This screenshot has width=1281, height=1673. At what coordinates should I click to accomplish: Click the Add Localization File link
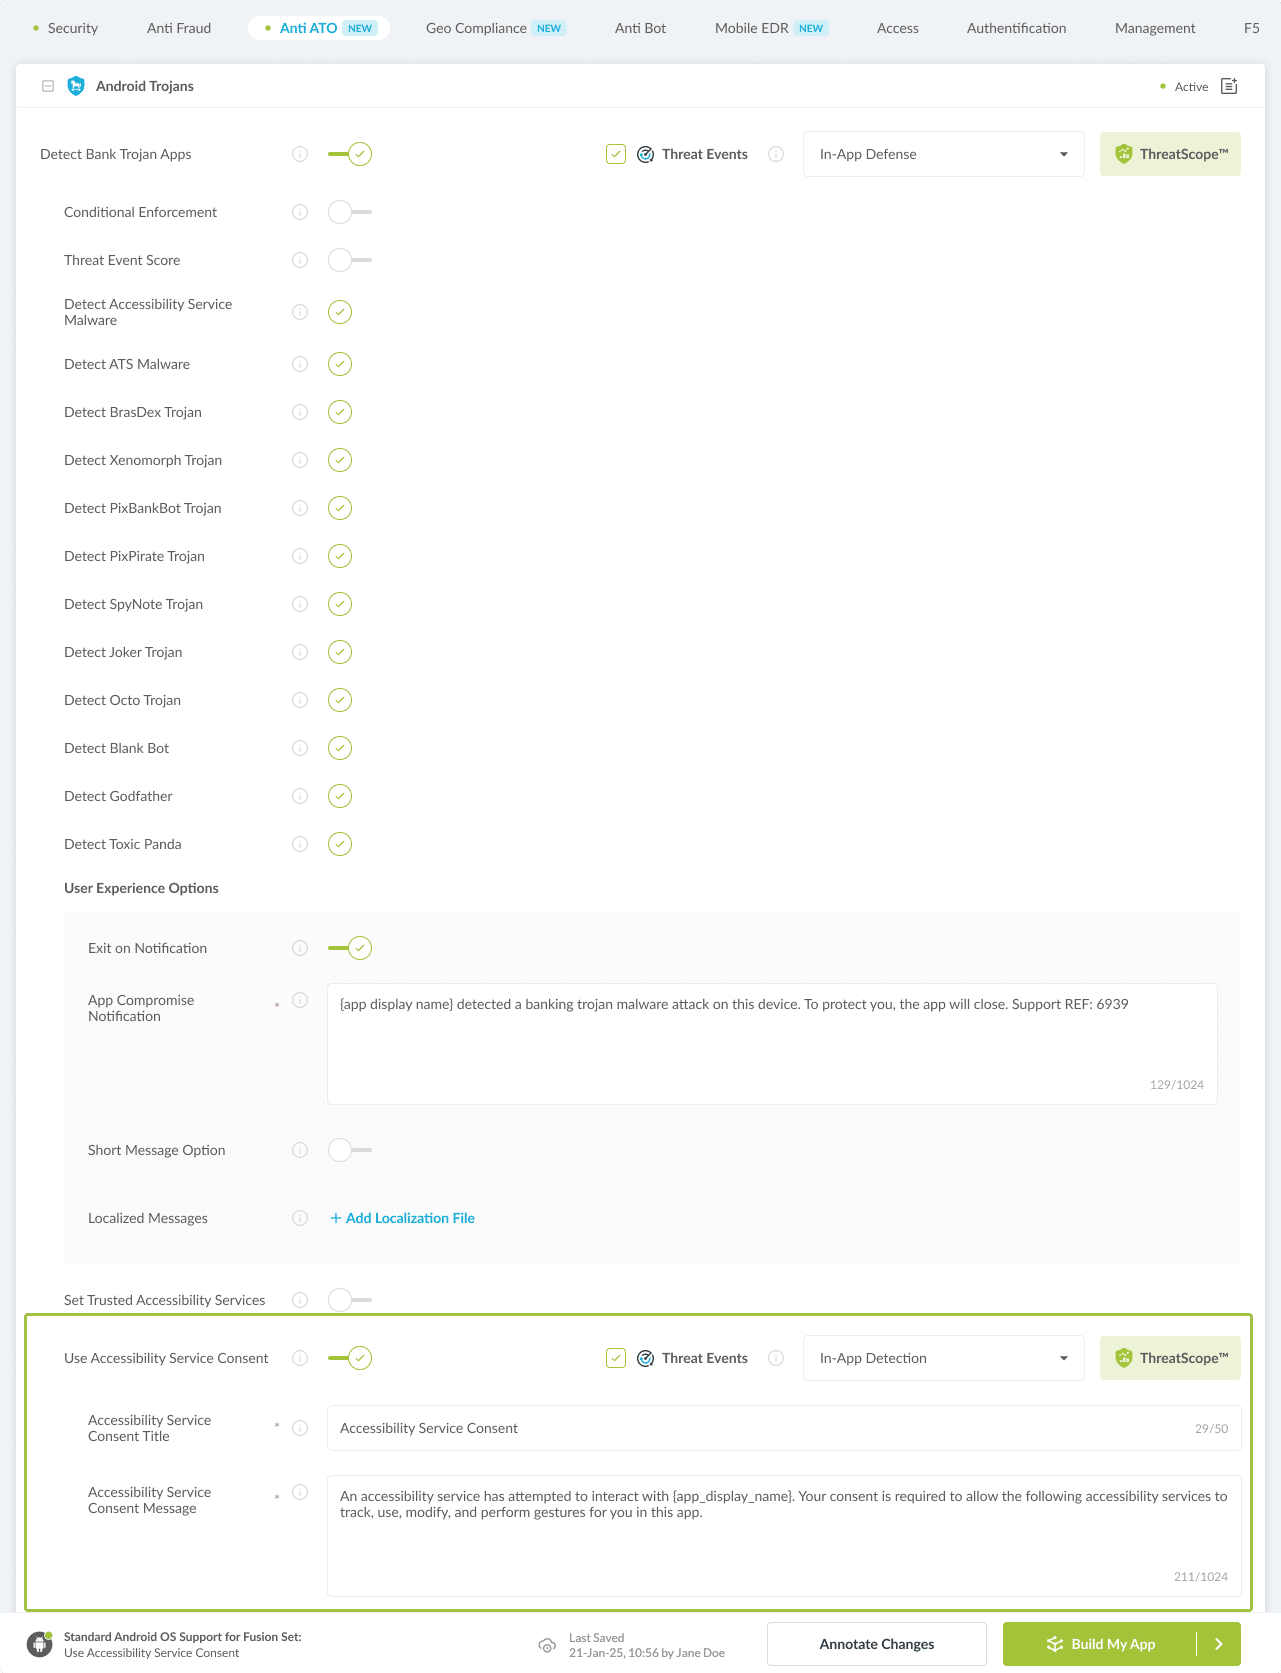pos(402,1218)
